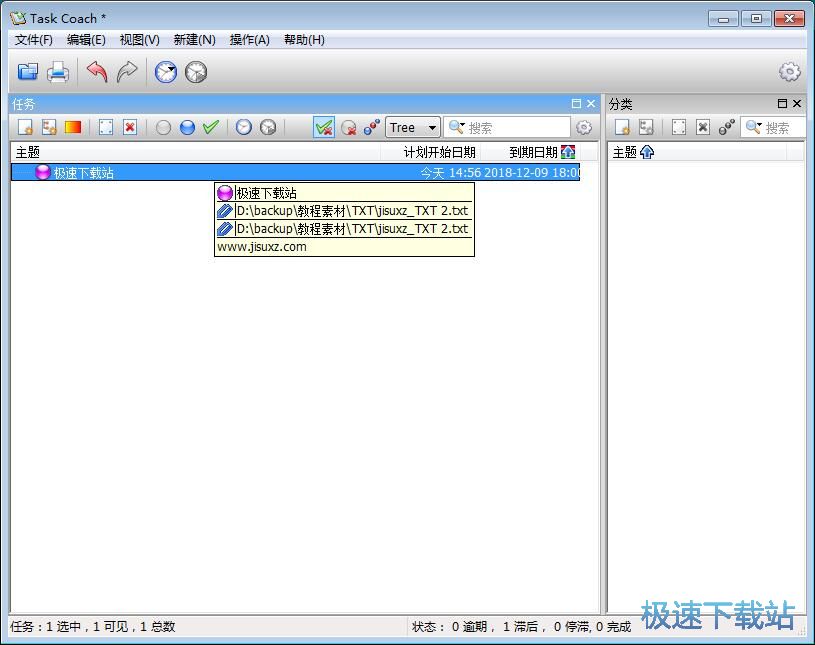Click the 今天 14:56 start date cell
Screen dimensions: 815x645
pyautogui.click(x=451, y=173)
